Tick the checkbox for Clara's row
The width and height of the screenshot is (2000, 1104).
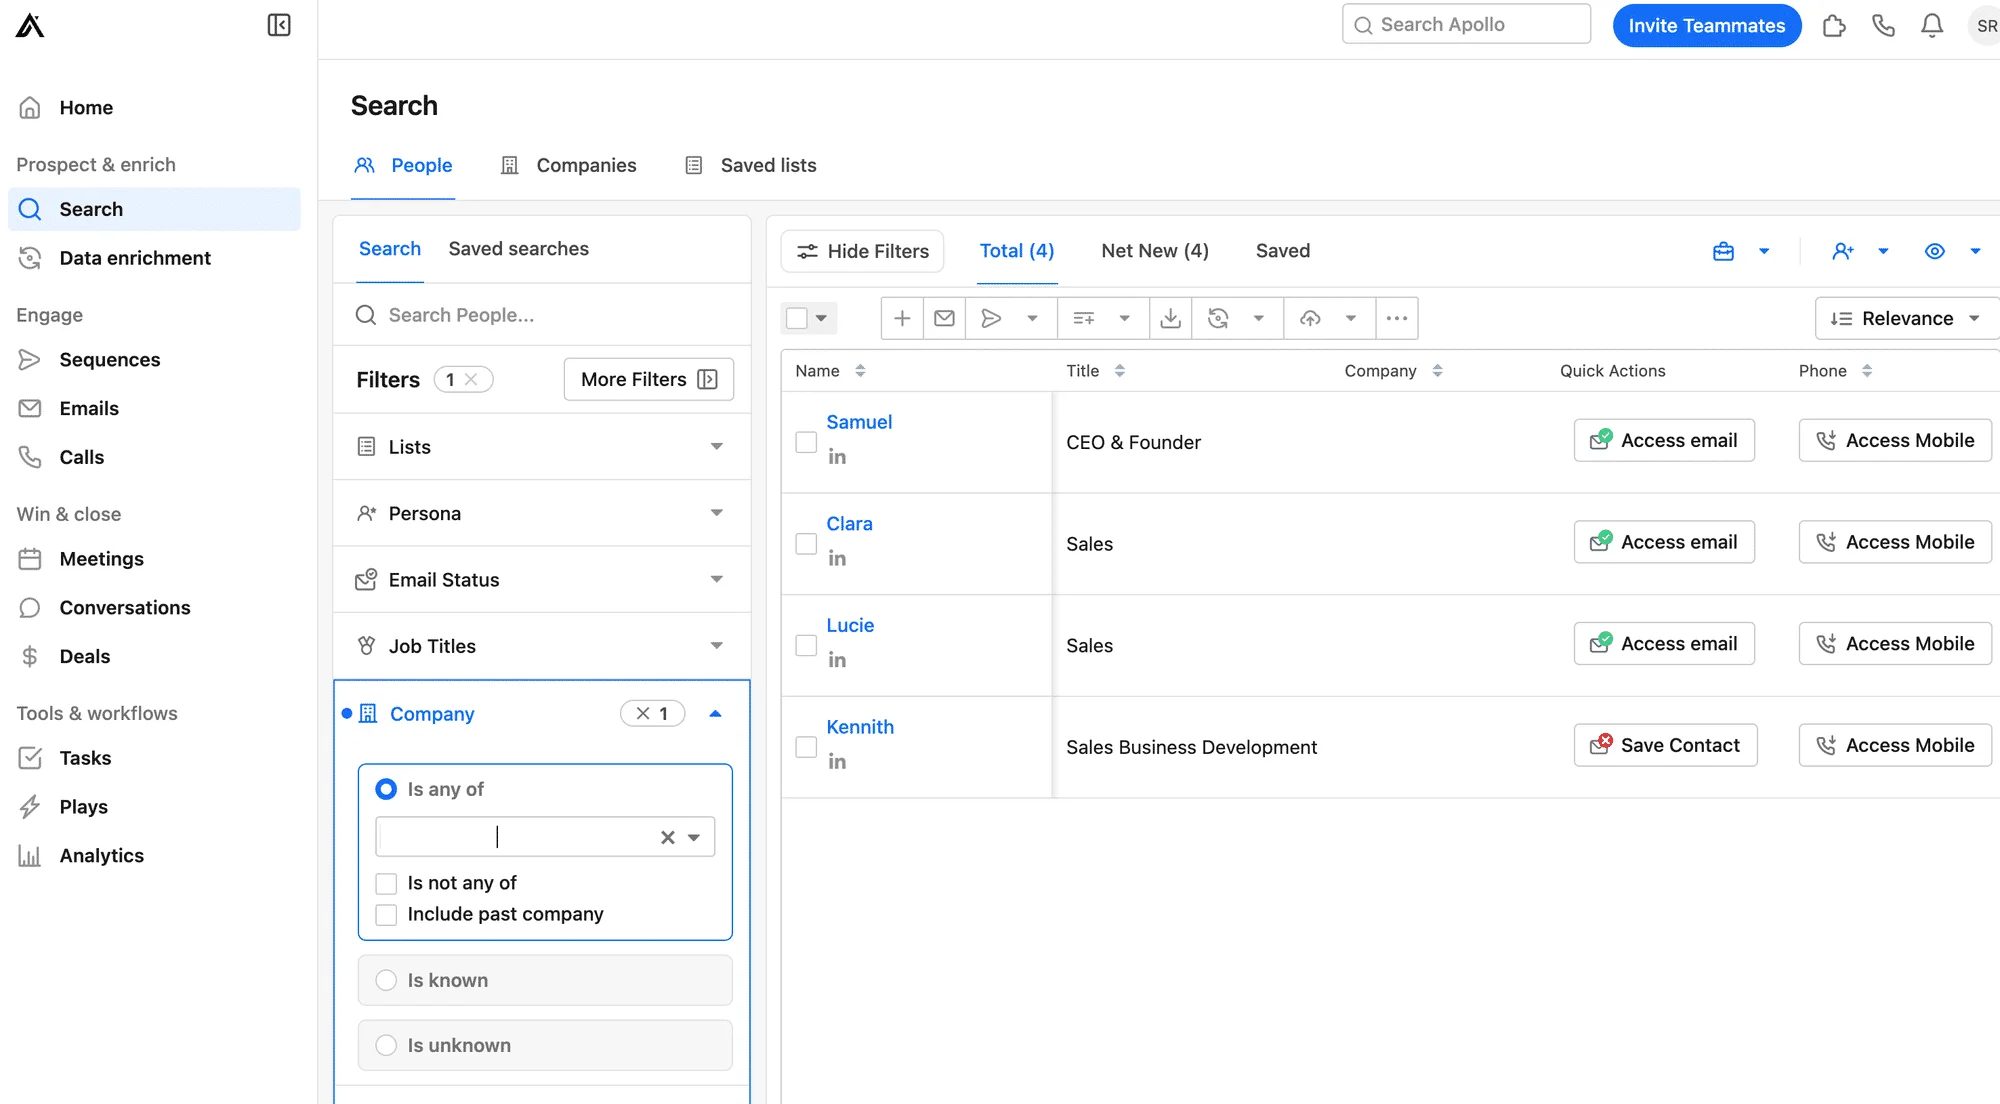tap(806, 544)
